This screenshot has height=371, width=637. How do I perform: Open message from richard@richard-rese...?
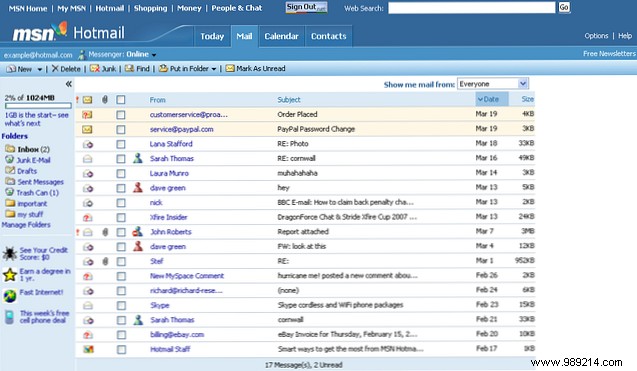(x=186, y=291)
